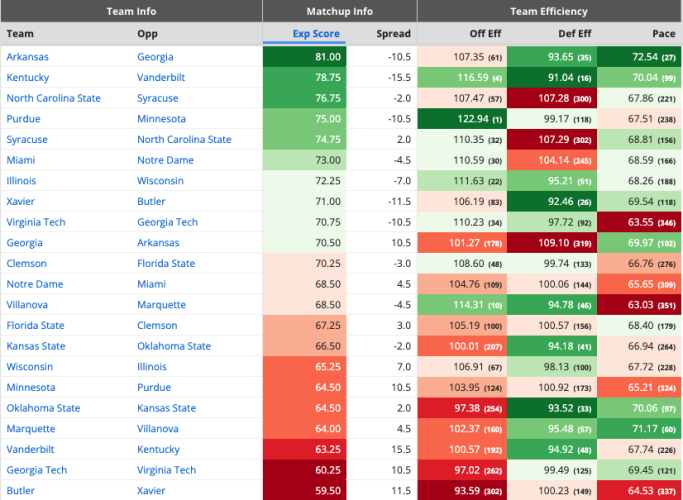The image size is (683, 500).
Task: Open Vanderbilt team link in Team column
Action: pyautogui.click(x=30, y=449)
